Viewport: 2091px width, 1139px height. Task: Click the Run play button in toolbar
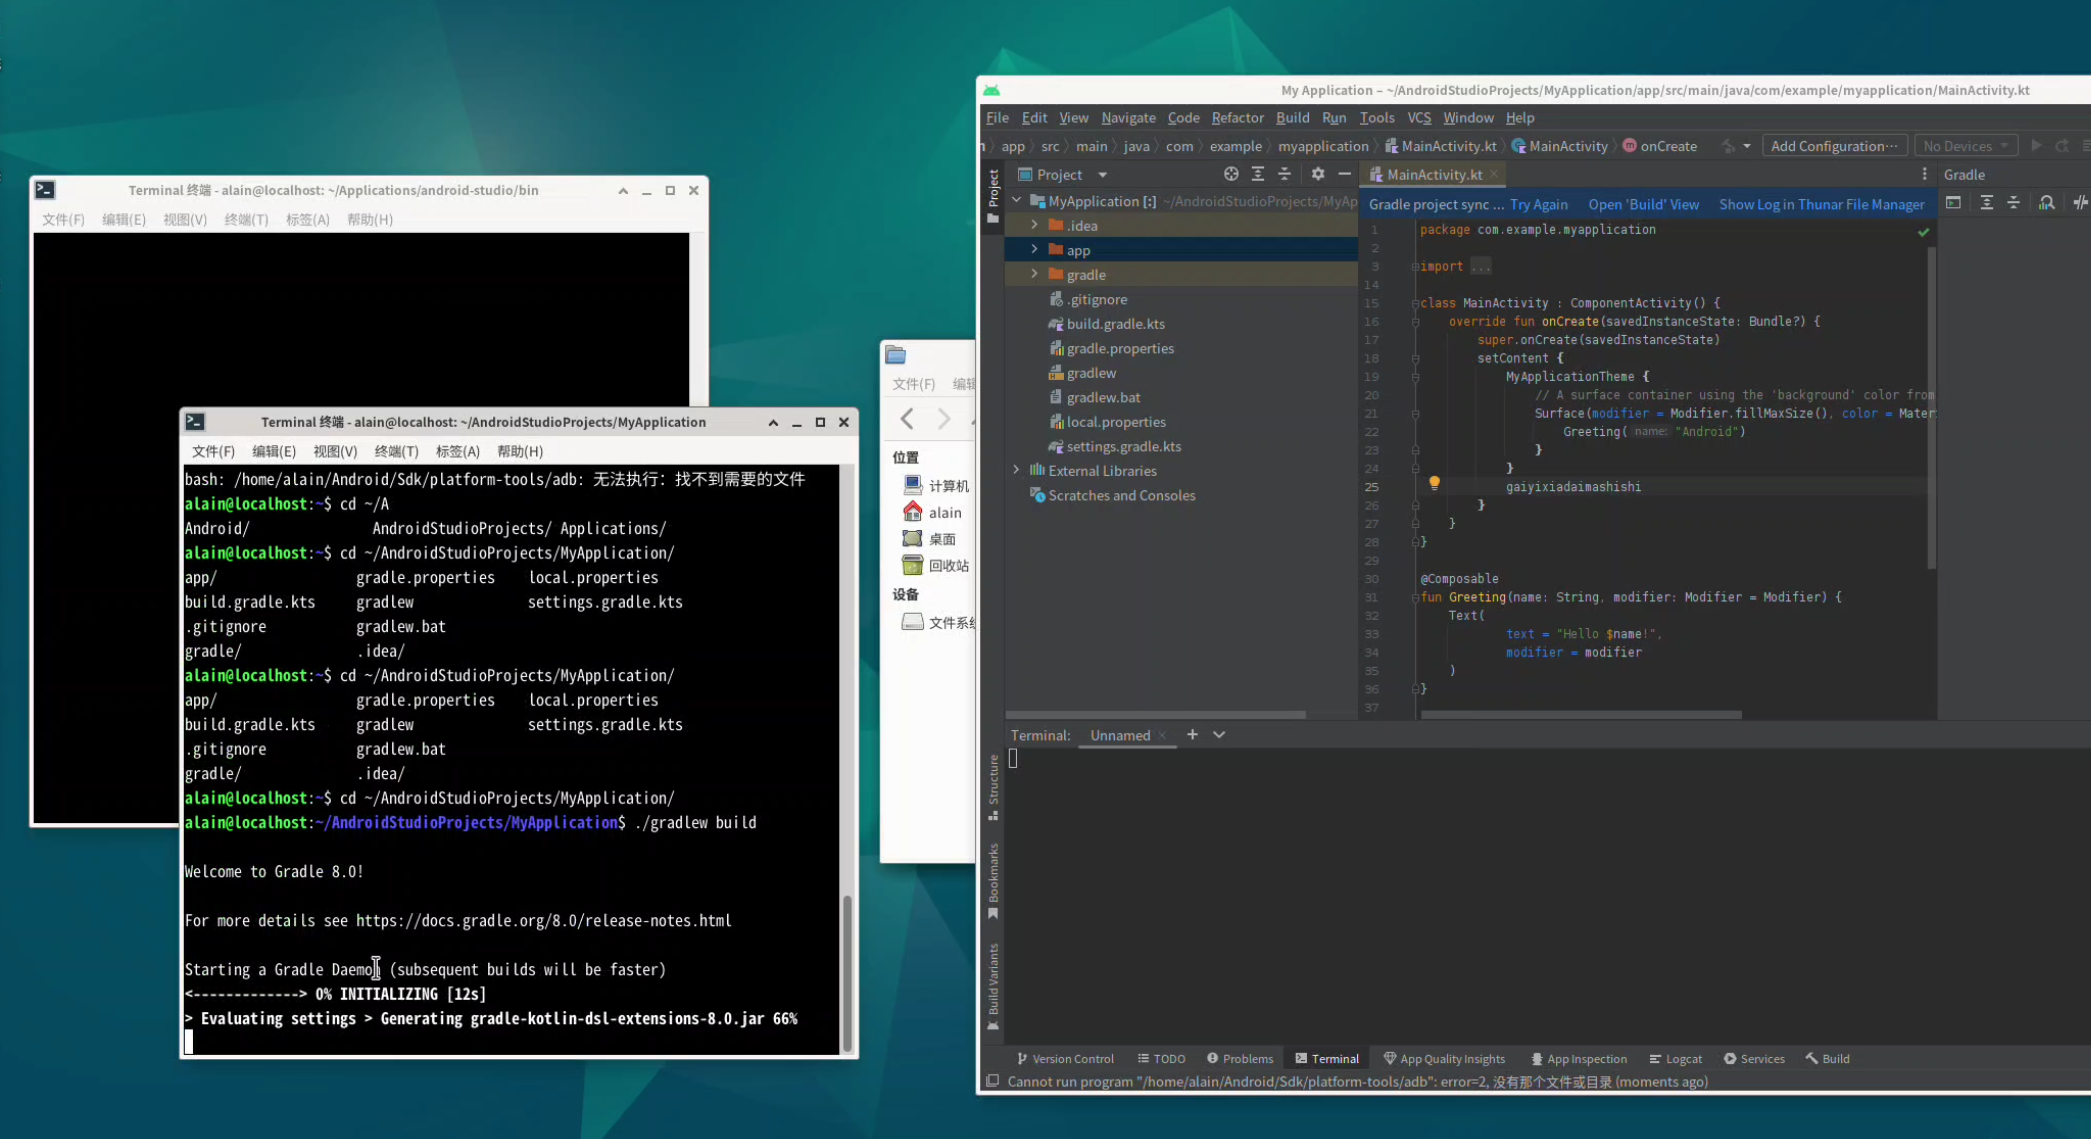(x=2036, y=146)
